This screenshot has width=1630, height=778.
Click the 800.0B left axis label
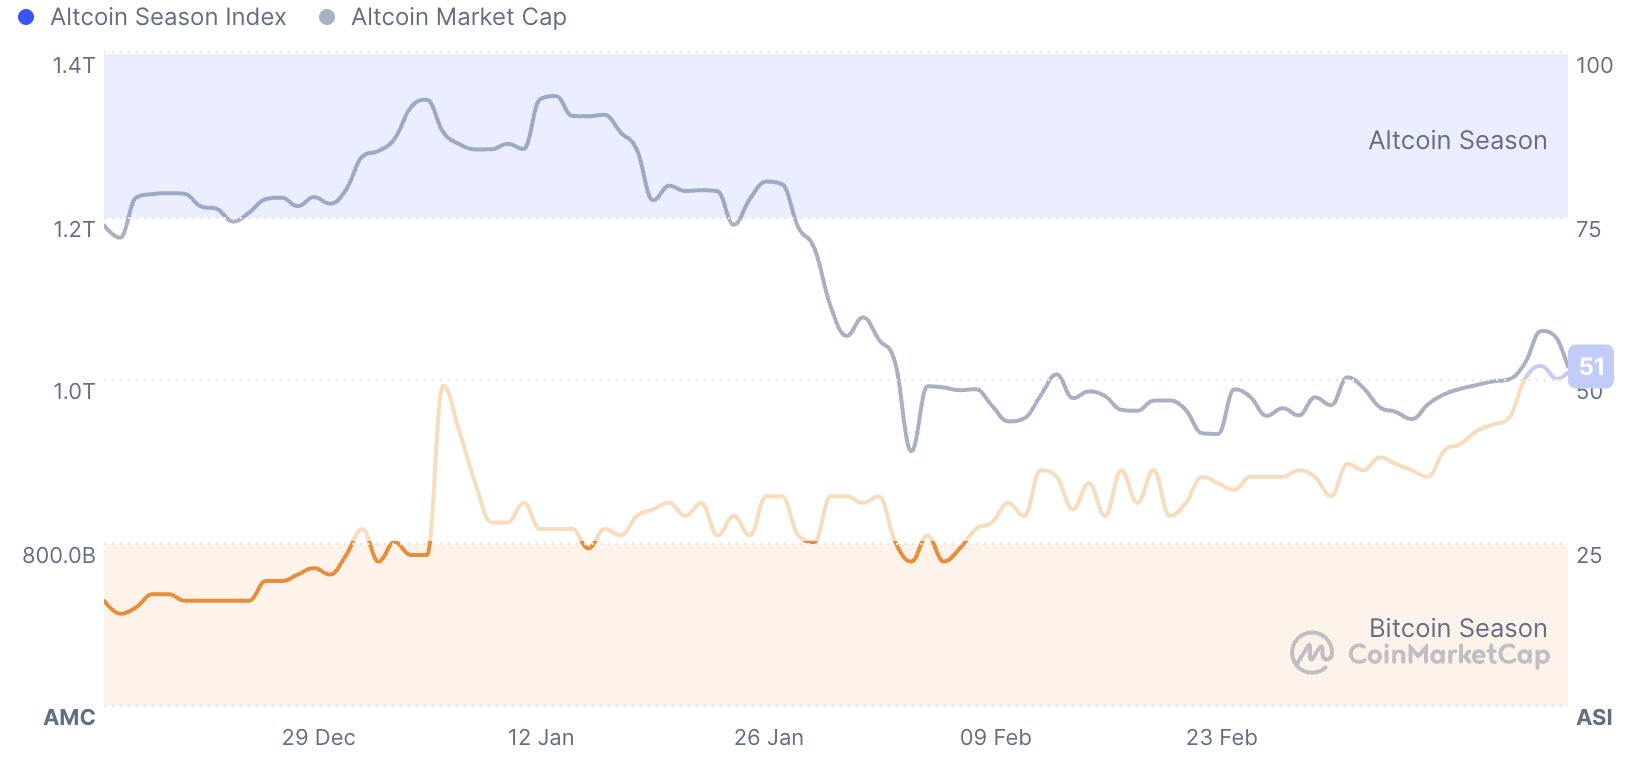click(59, 555)
